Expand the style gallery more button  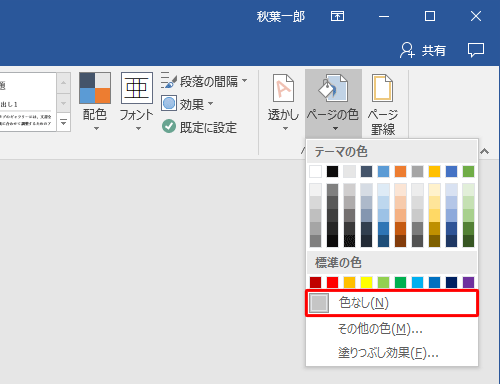point(64,122)
